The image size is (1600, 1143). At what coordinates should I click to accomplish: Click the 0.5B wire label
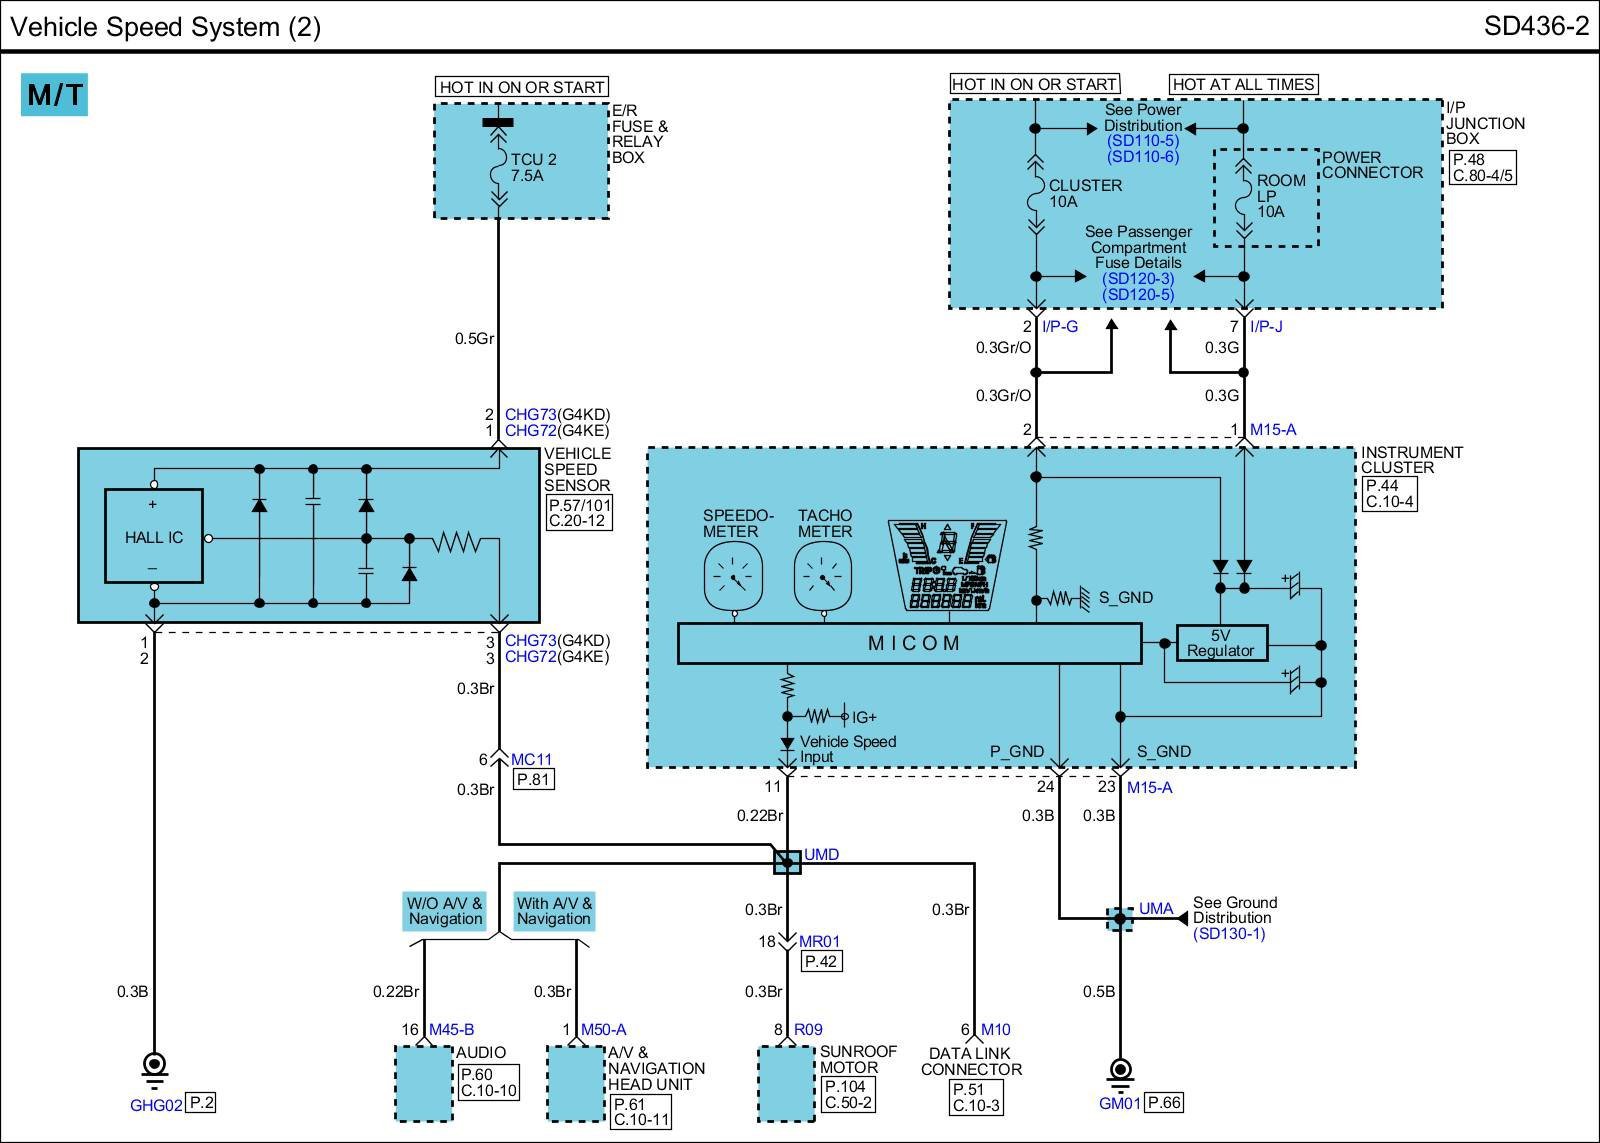[x=1098, y=992]
